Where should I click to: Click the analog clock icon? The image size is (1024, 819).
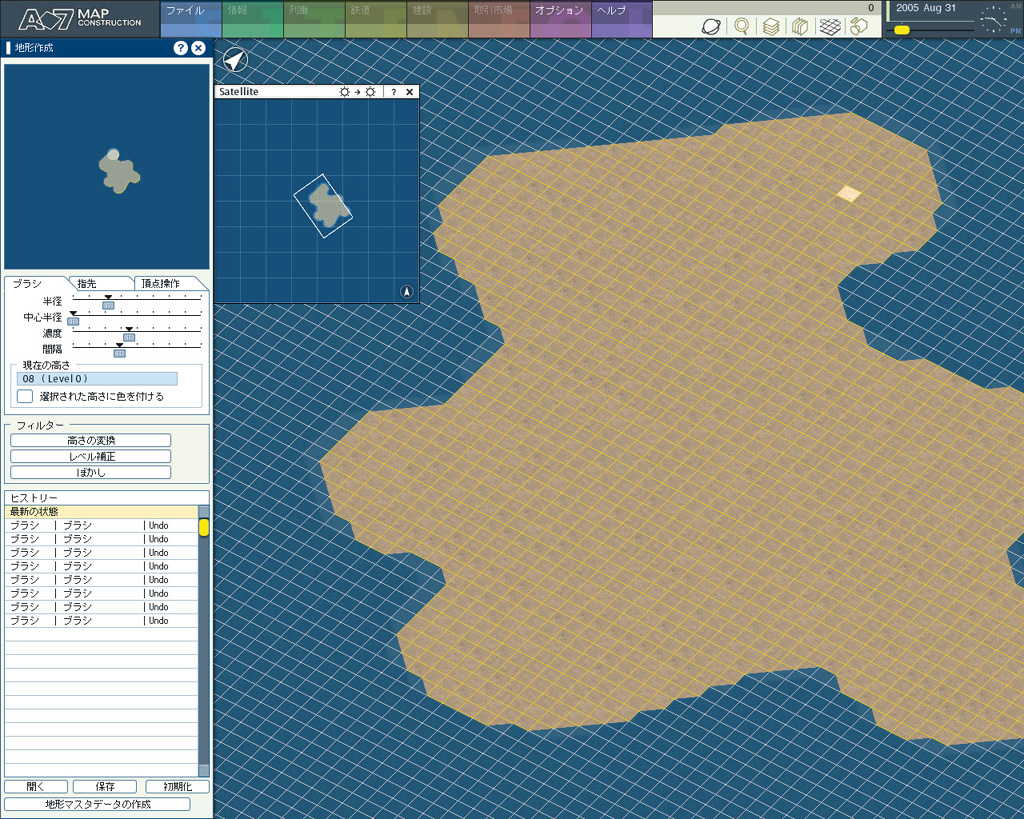click(x=992, y=19)
